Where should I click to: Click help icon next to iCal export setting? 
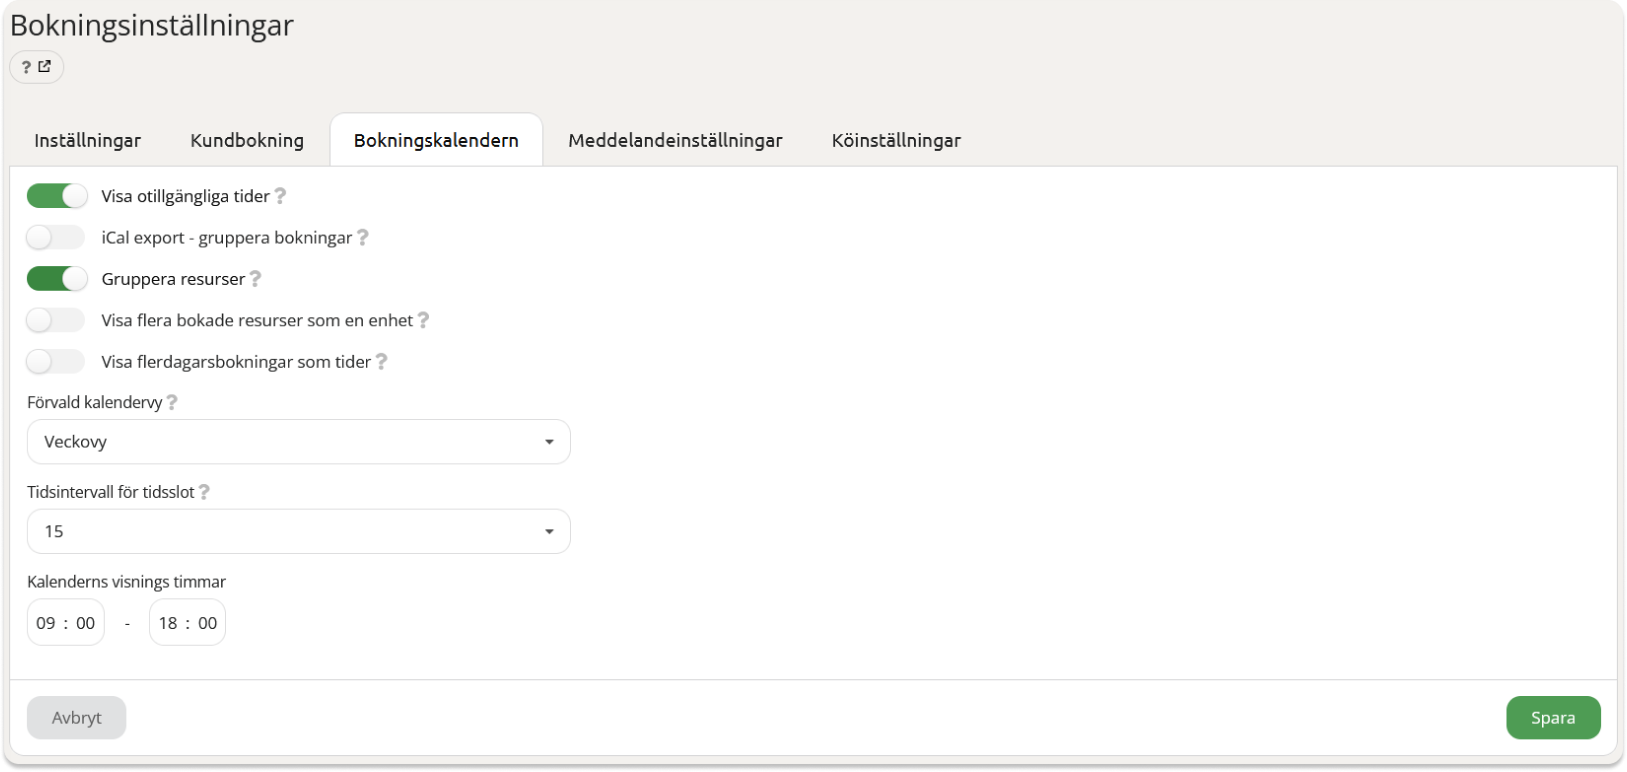pos(363,238)
